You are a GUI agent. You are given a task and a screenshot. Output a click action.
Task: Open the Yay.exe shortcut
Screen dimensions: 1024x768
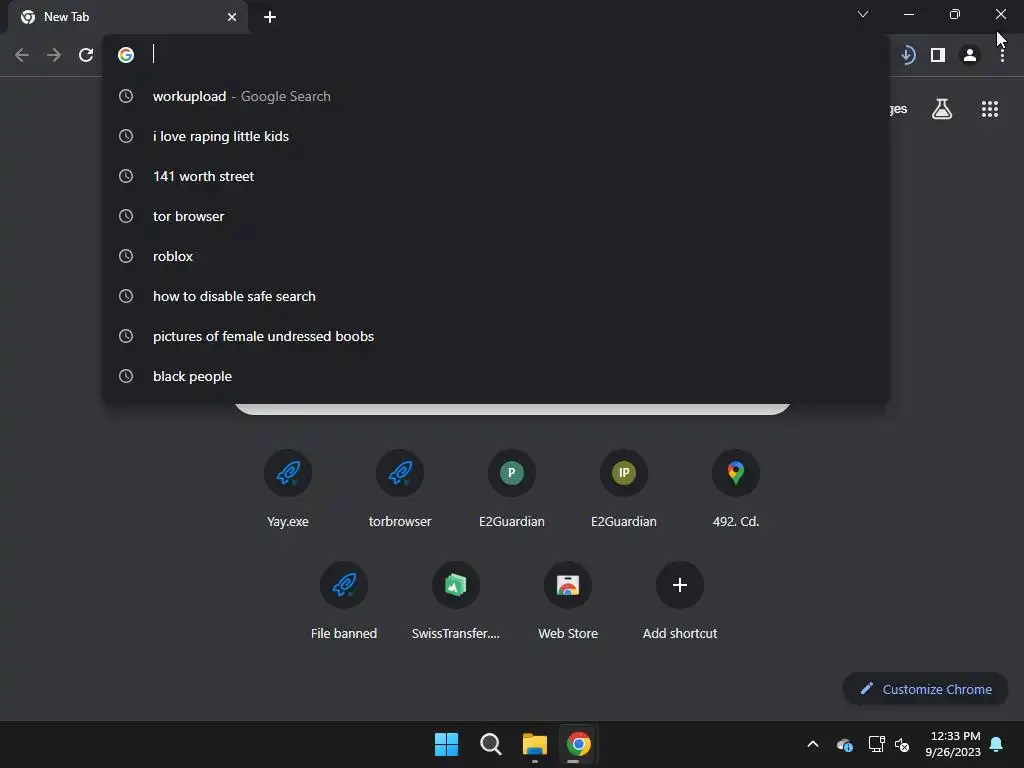pos(288,489)
